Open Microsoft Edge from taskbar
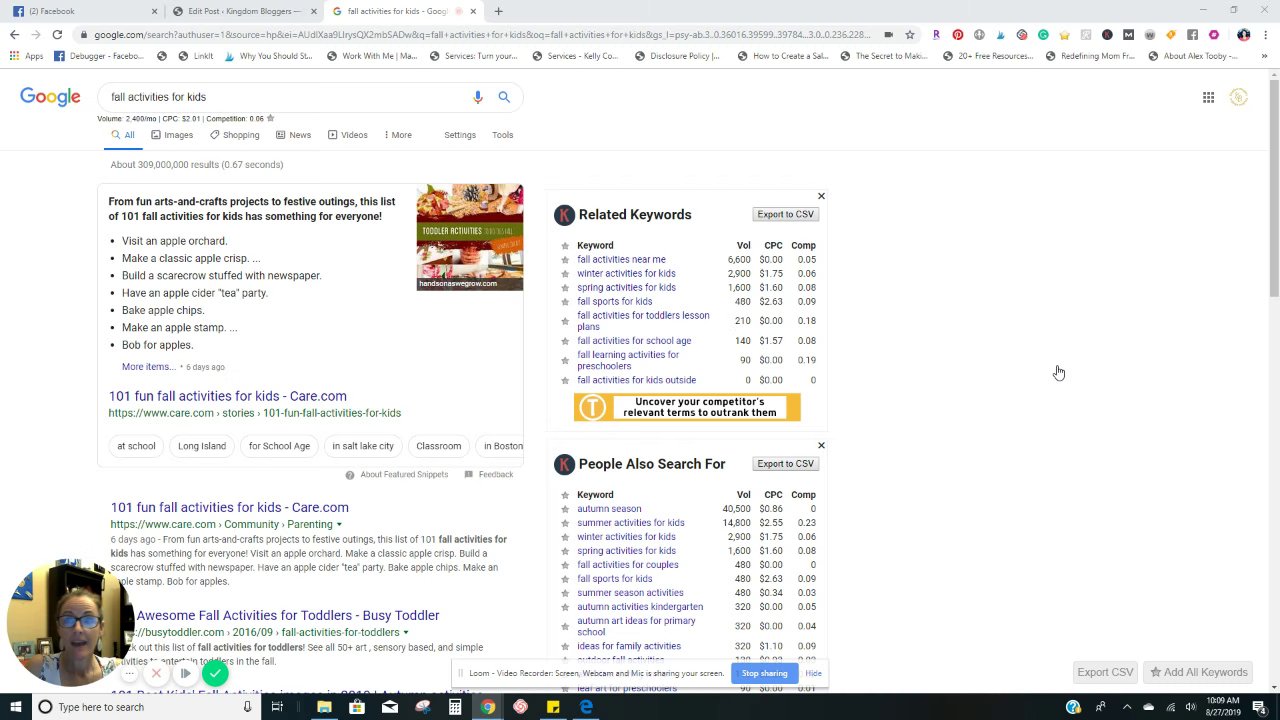Viewport: 1280px width, 720px height. tap(586, 707)
